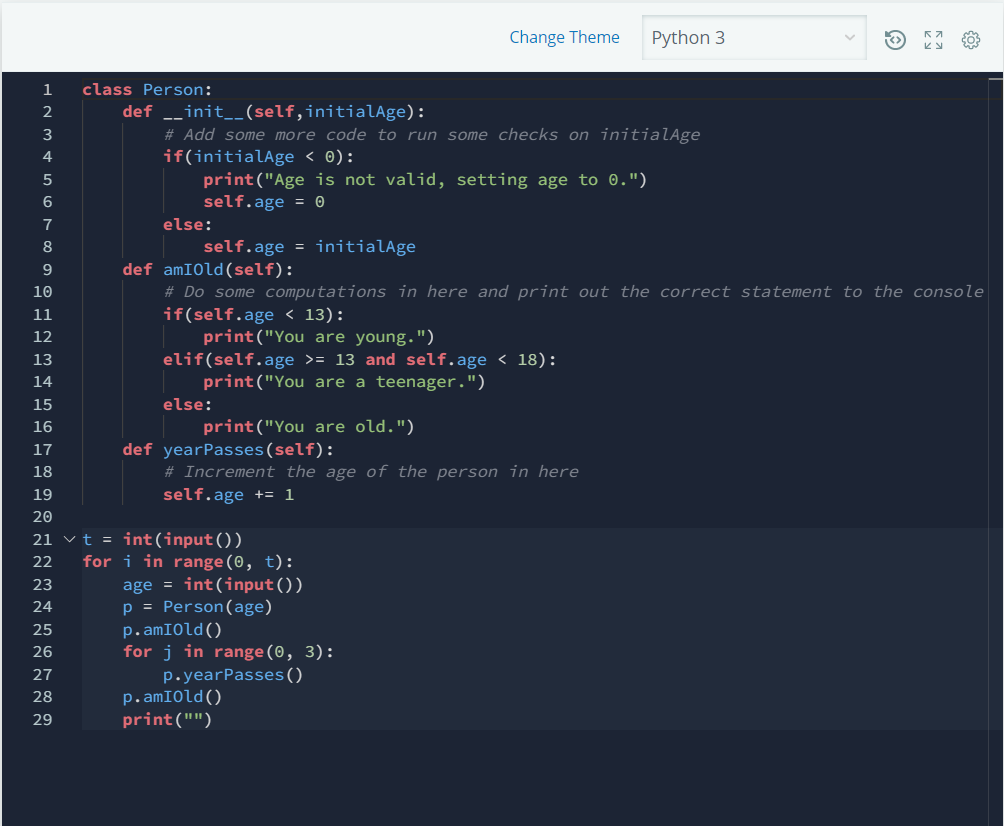Collapse the code block at line 21
This screenshot has height=826, width=1004.
coord(69,539)
